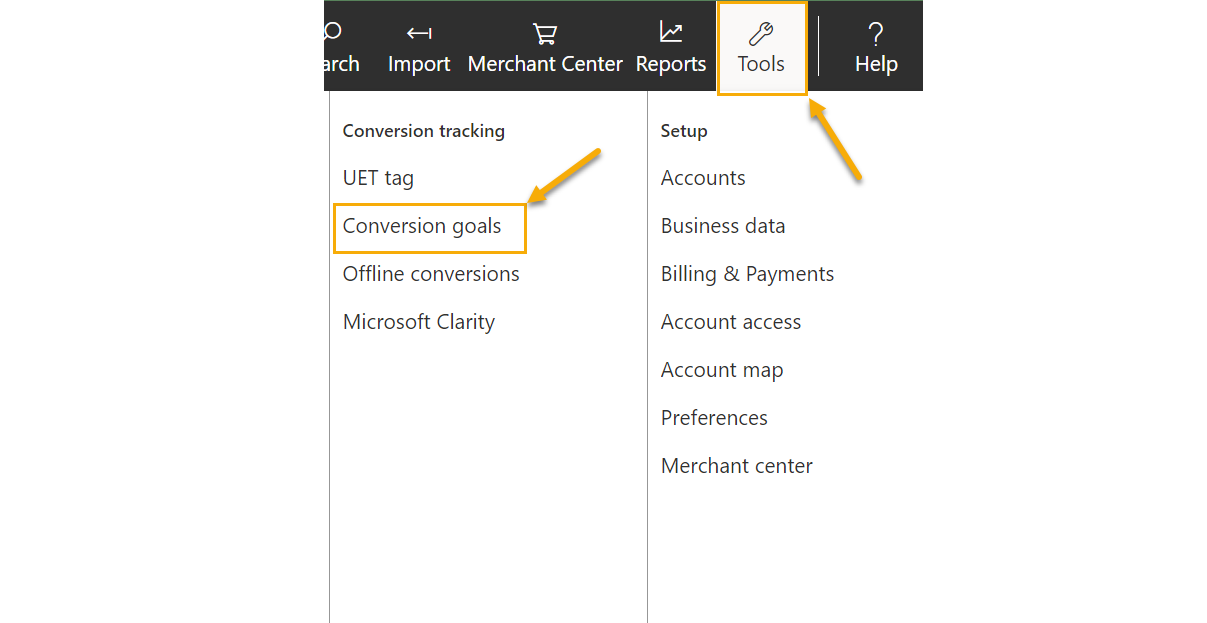
Task: Open Reports via the chart icon
Action: pyautogui.click(x=671, y=33)
